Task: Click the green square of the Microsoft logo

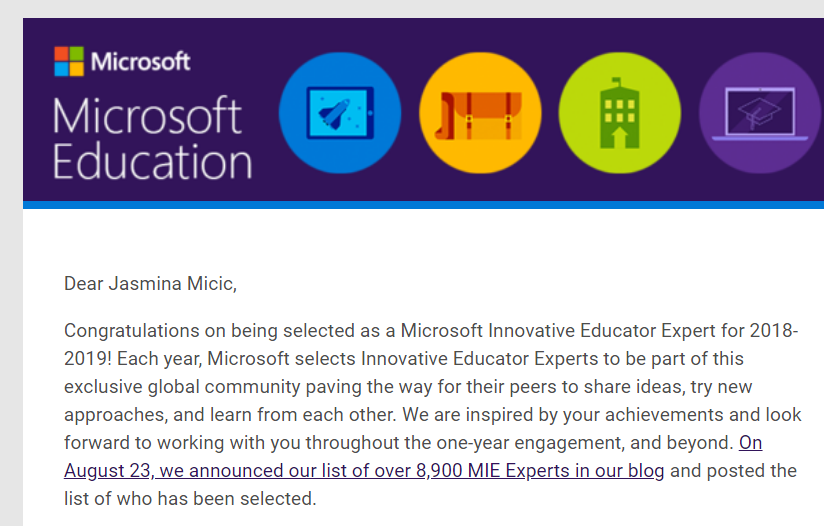Action: pos(77,54)
